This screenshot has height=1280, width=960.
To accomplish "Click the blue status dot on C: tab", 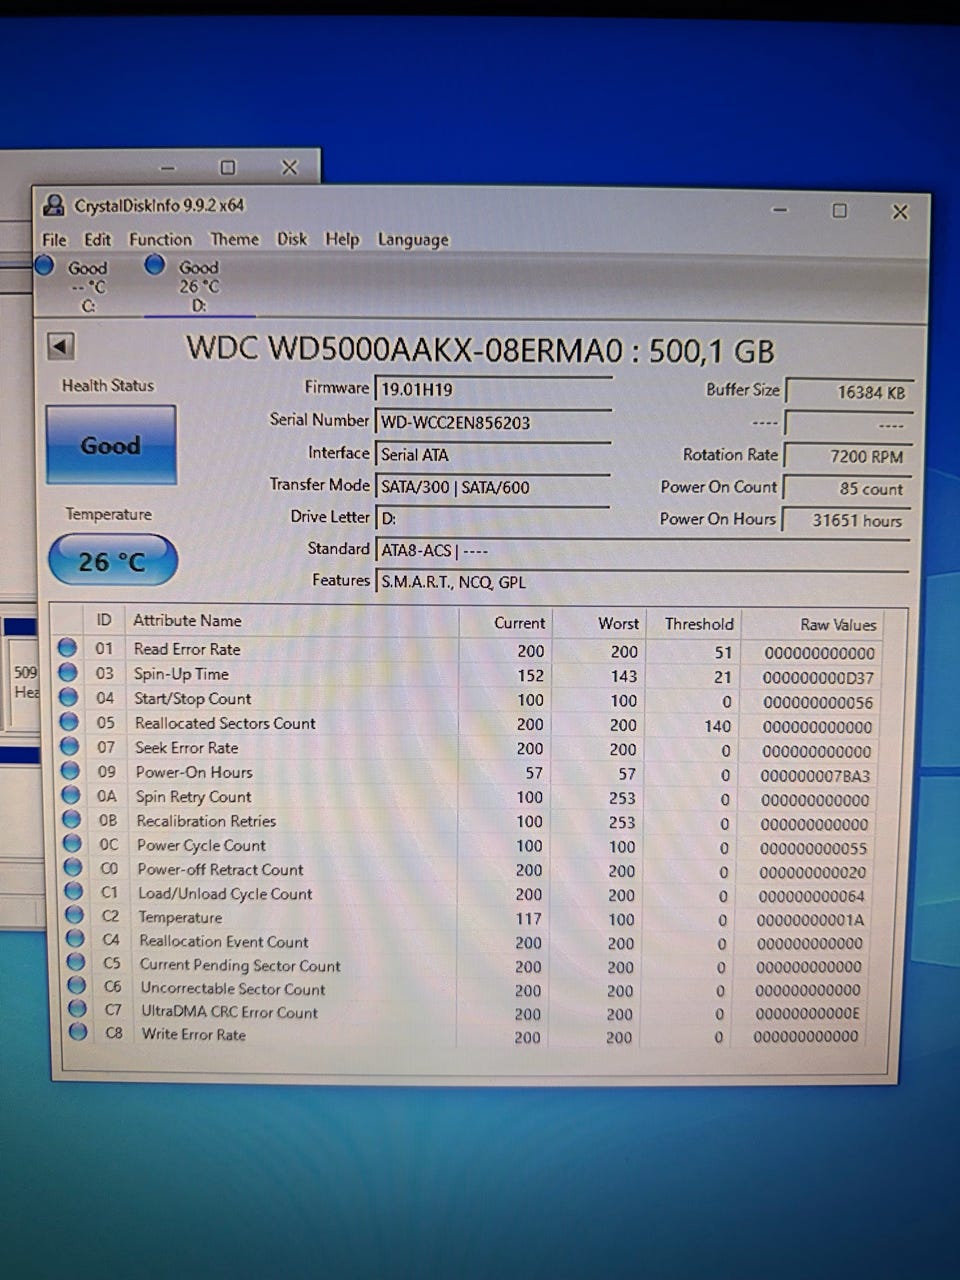I will 44,265.
